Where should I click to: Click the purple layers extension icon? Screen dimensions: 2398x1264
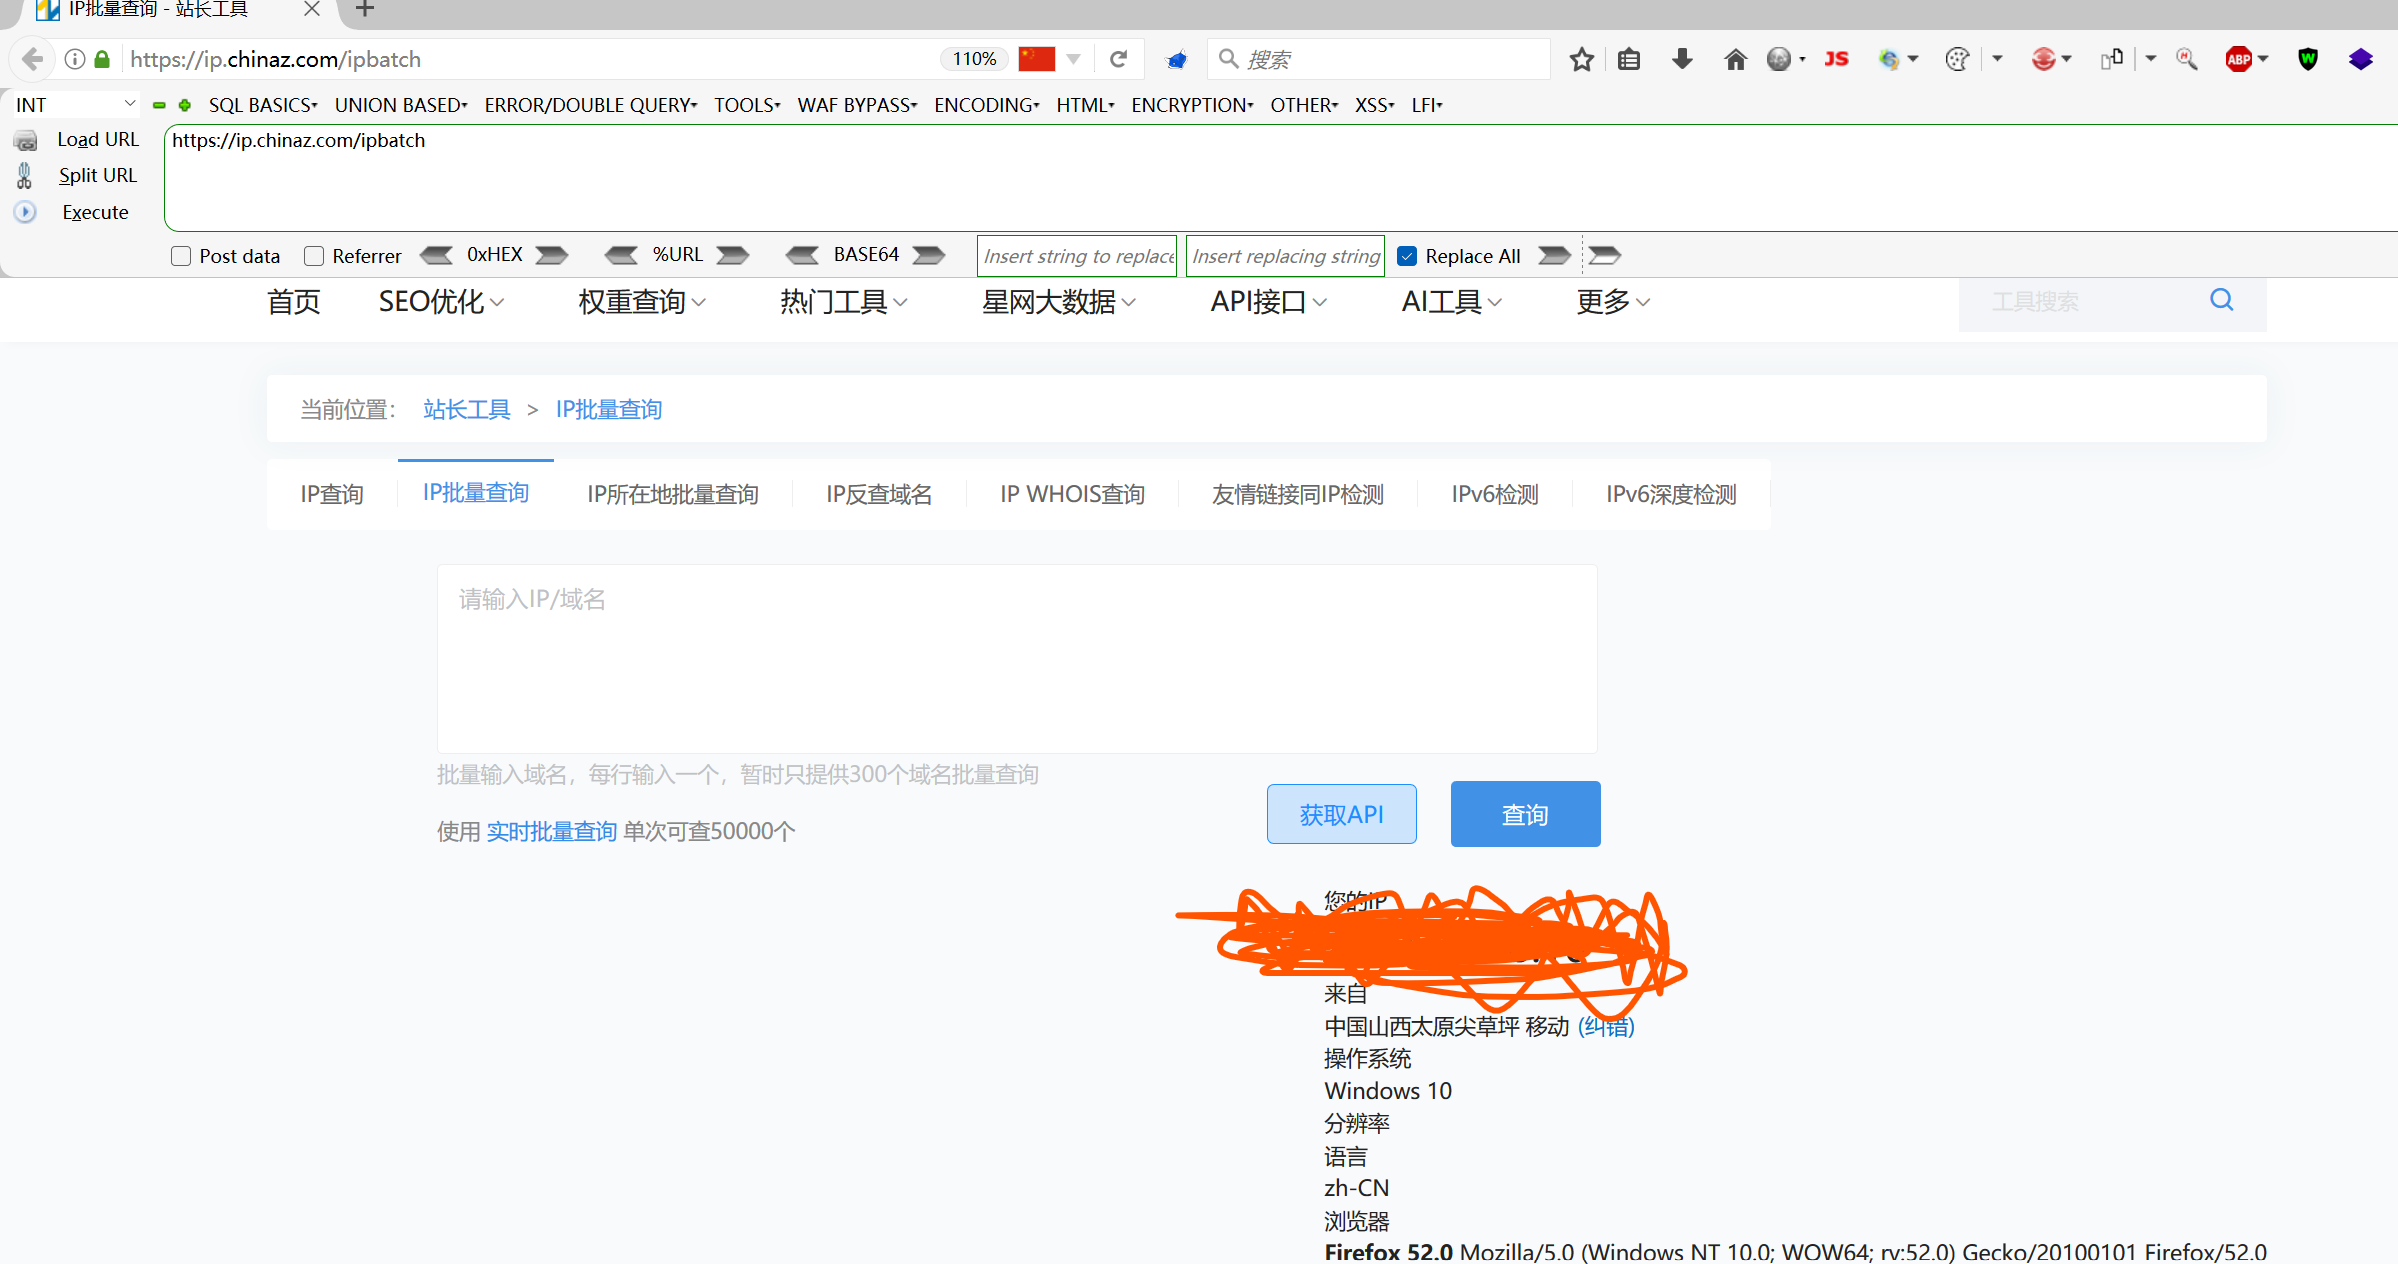coord(2361,60)
